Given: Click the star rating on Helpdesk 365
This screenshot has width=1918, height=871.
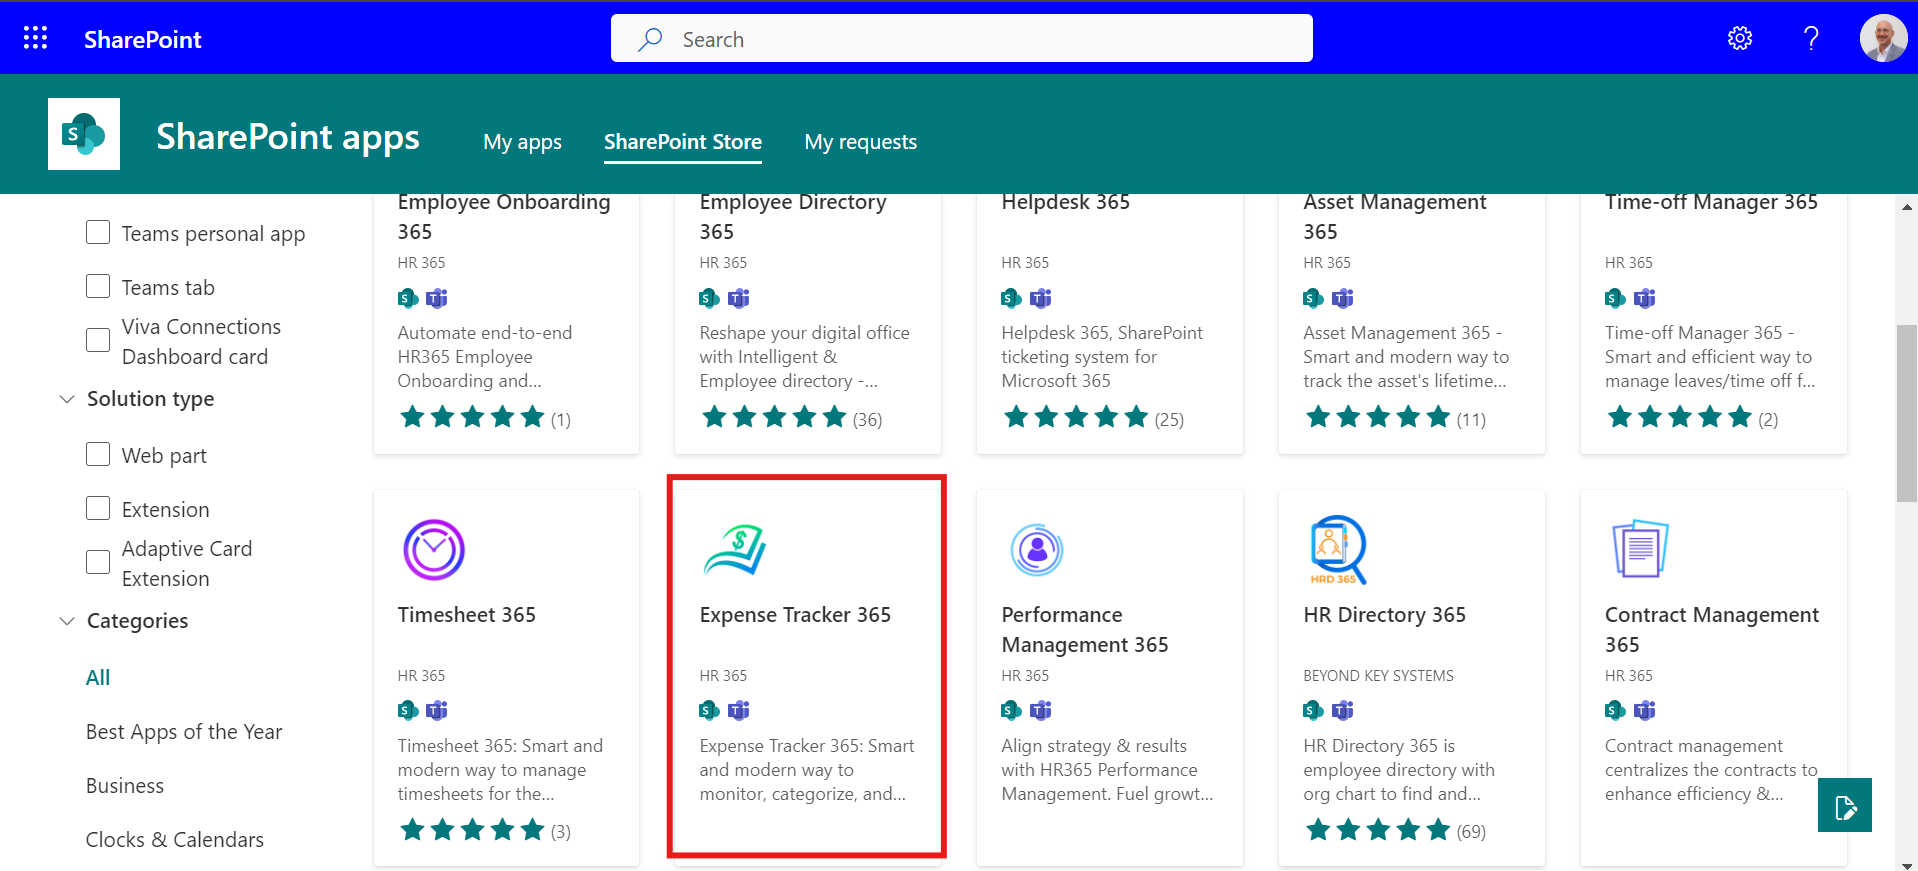Looking at the screenshot, I should pos(1076,417).
